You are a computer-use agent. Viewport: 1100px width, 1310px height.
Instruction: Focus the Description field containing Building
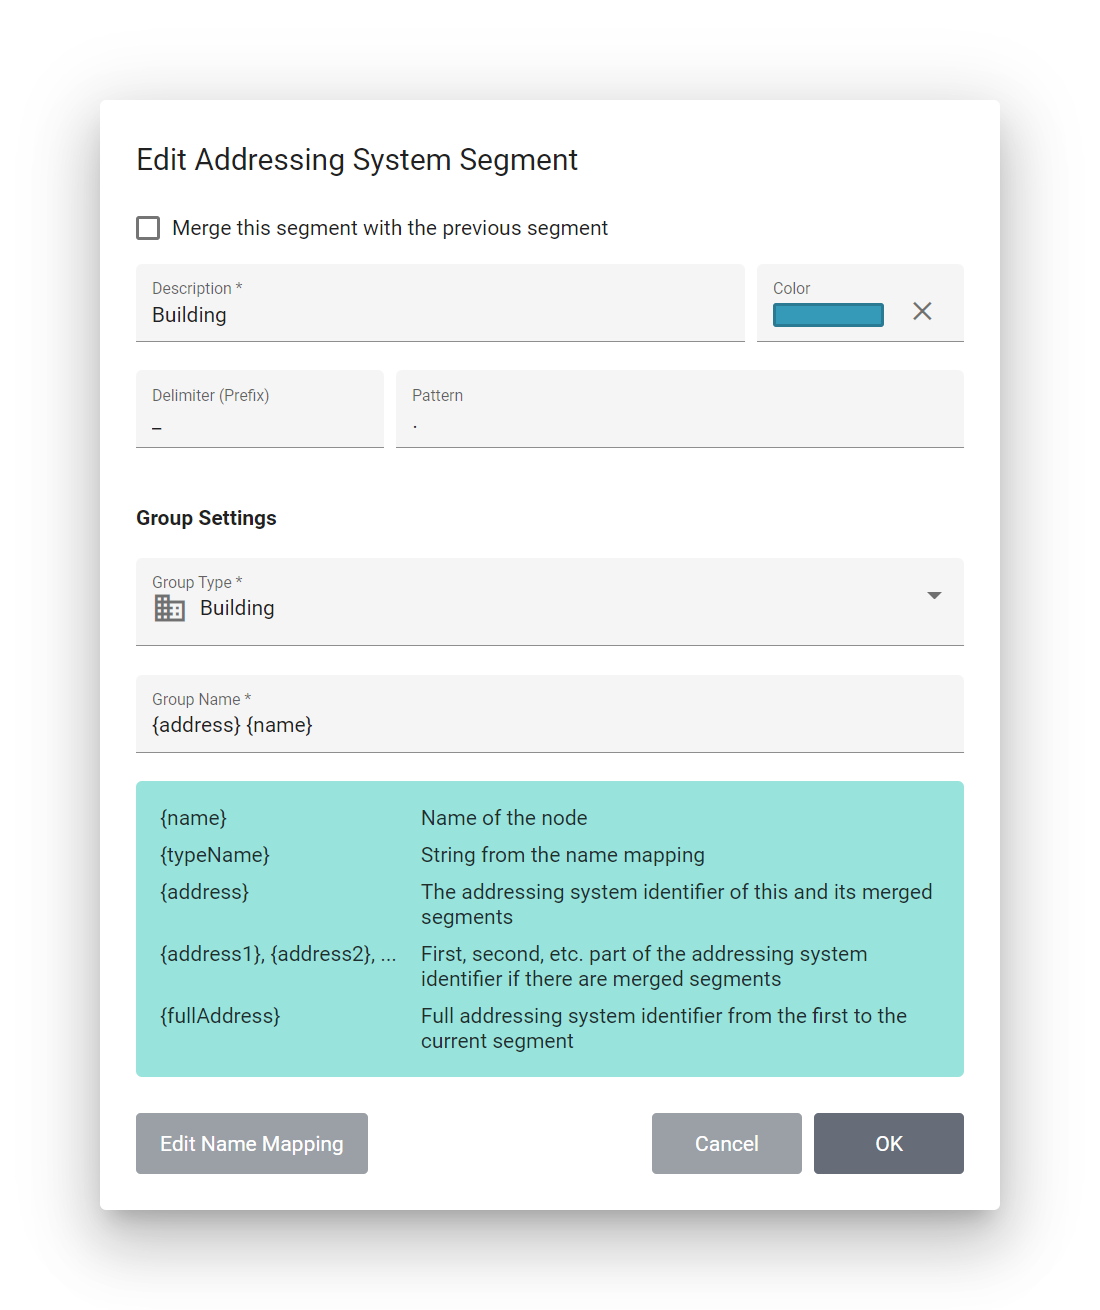coord(440,315)
